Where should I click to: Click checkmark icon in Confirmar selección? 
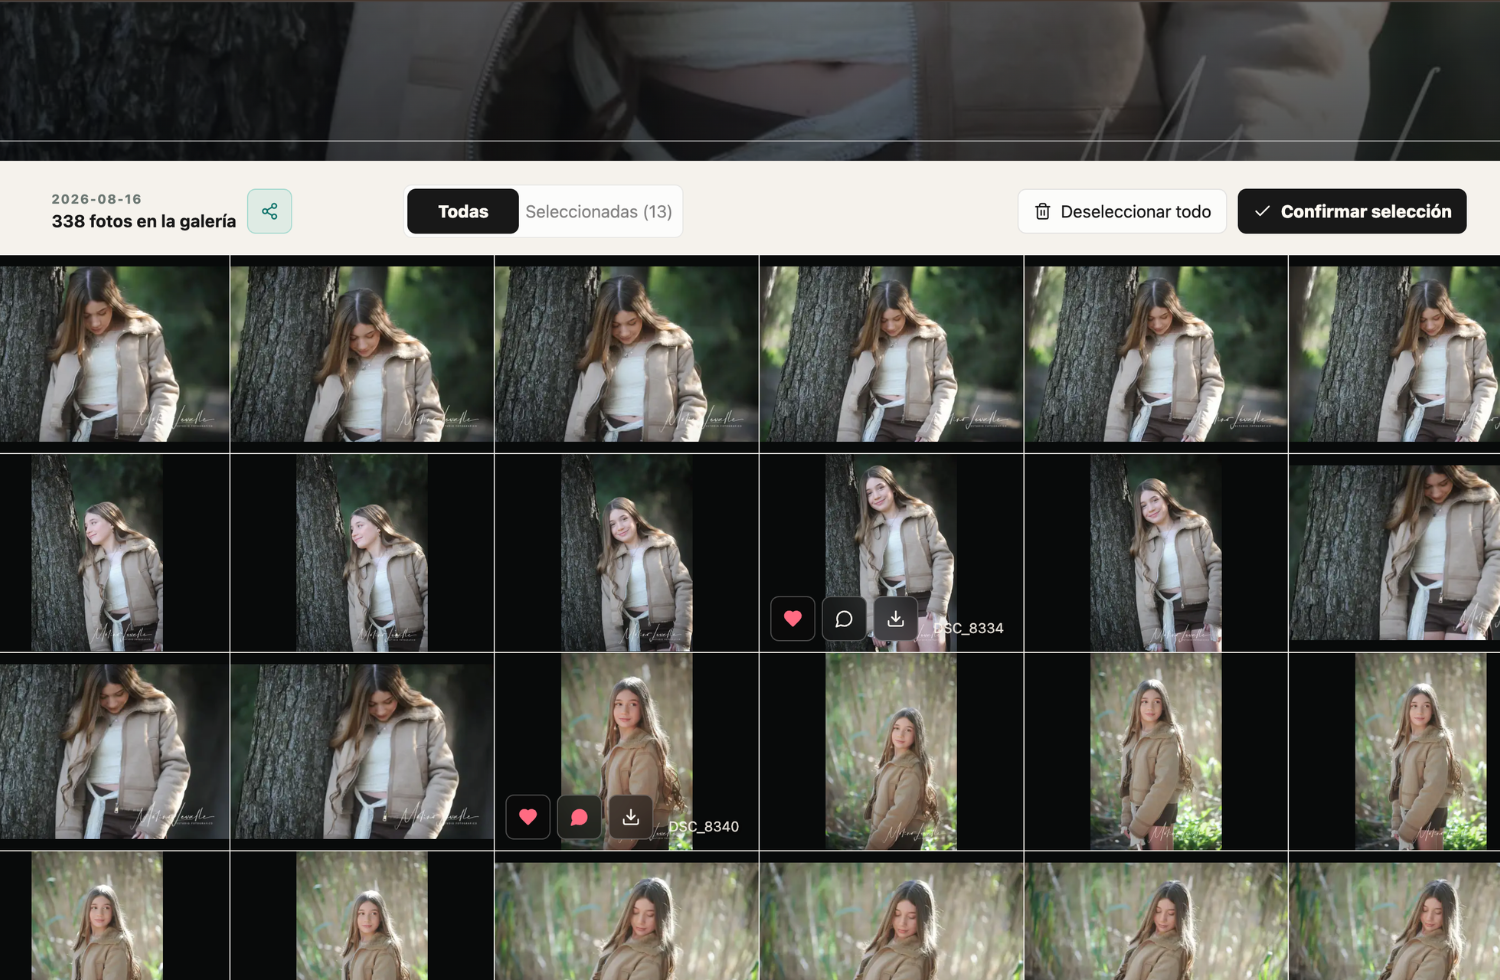click(x=1262, y=211)
